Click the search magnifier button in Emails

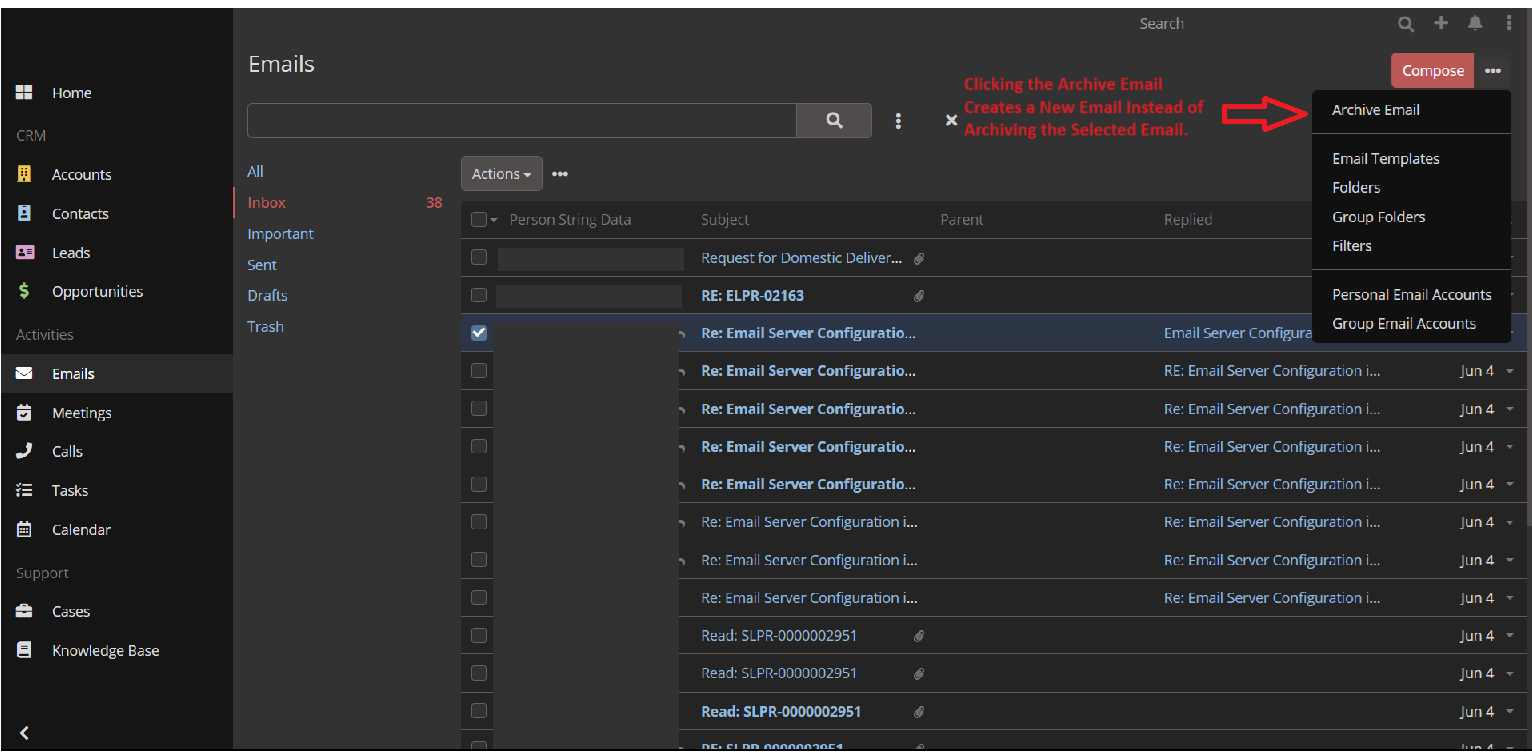(834, 121)
